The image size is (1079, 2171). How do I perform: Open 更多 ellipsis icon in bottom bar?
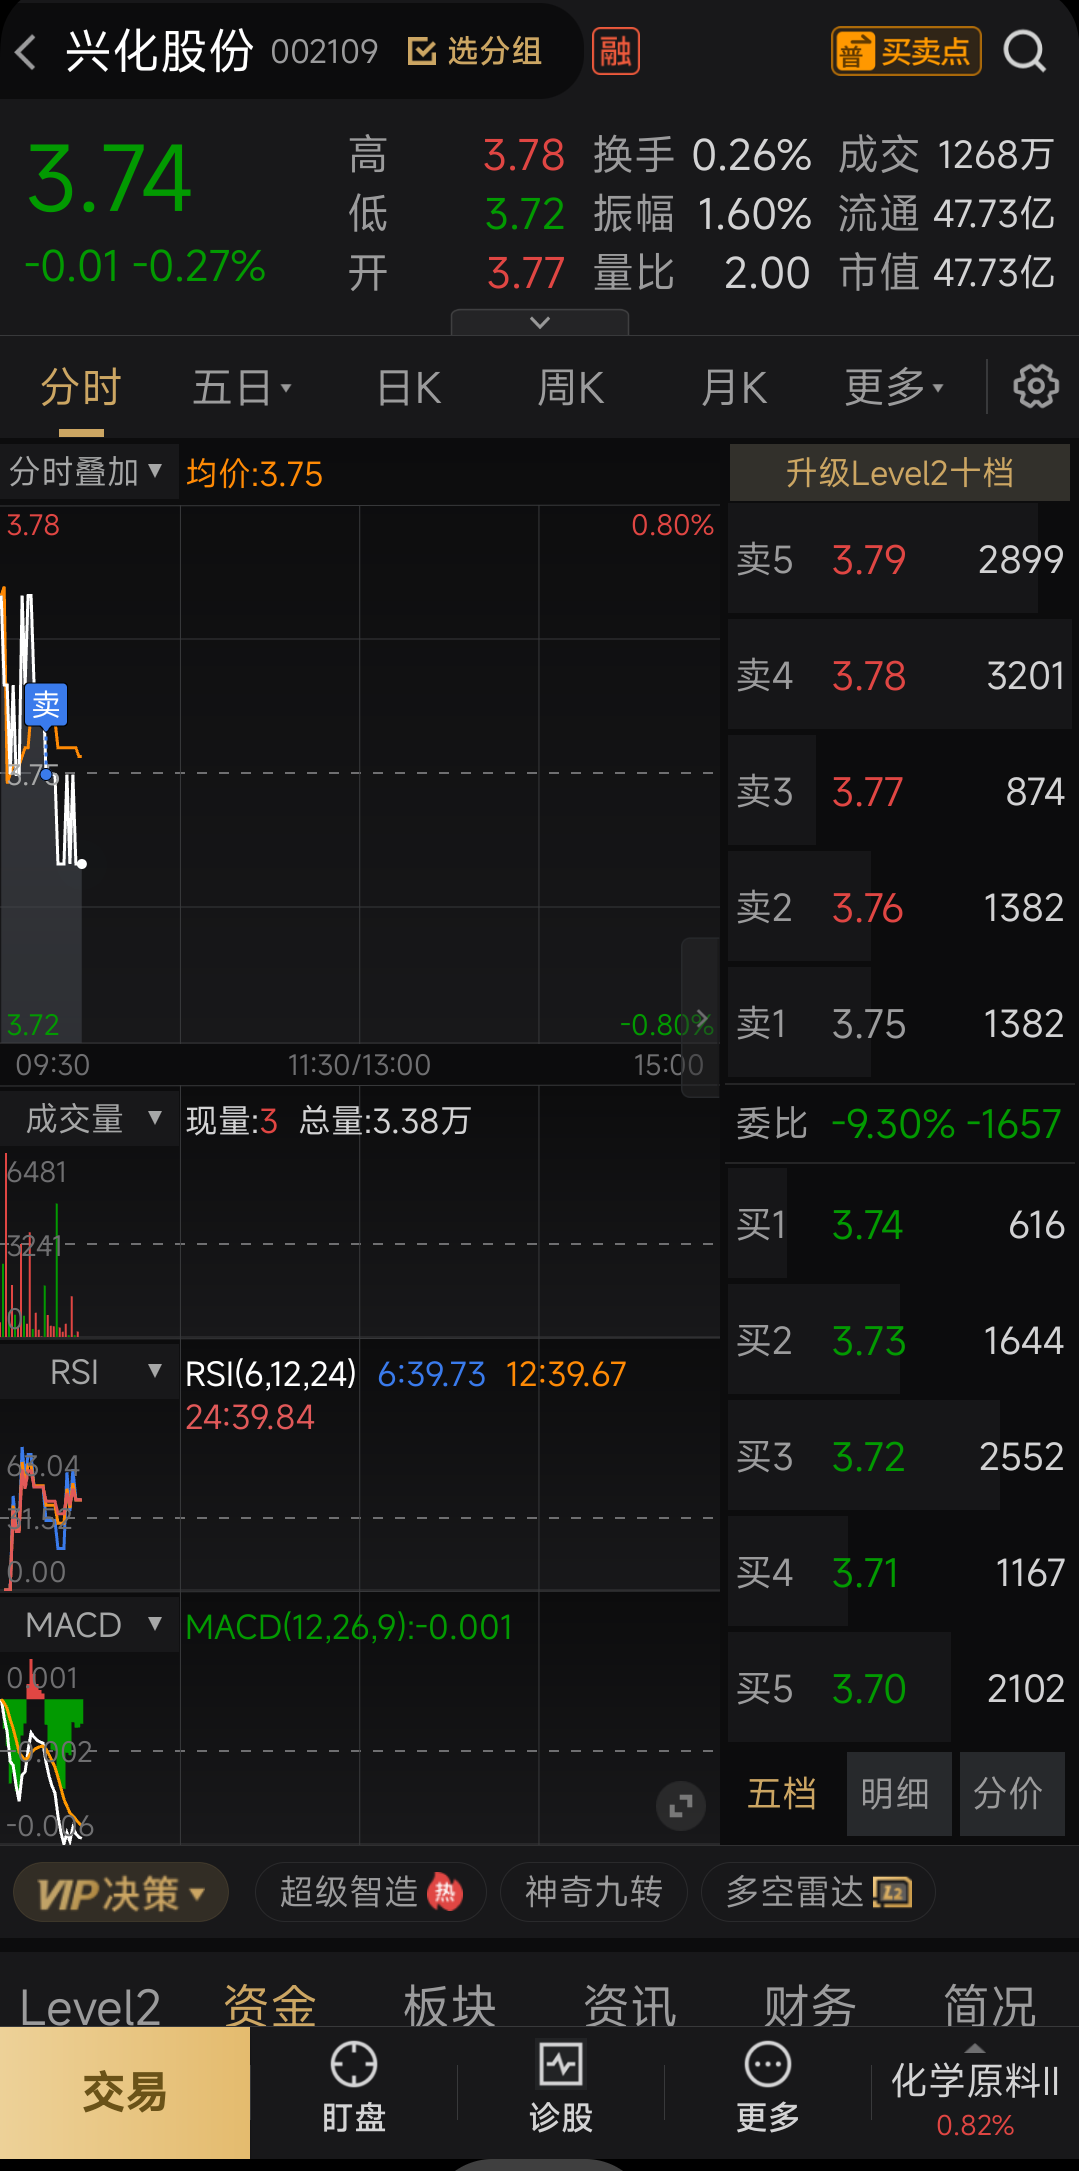click(x=768, y=2064)
